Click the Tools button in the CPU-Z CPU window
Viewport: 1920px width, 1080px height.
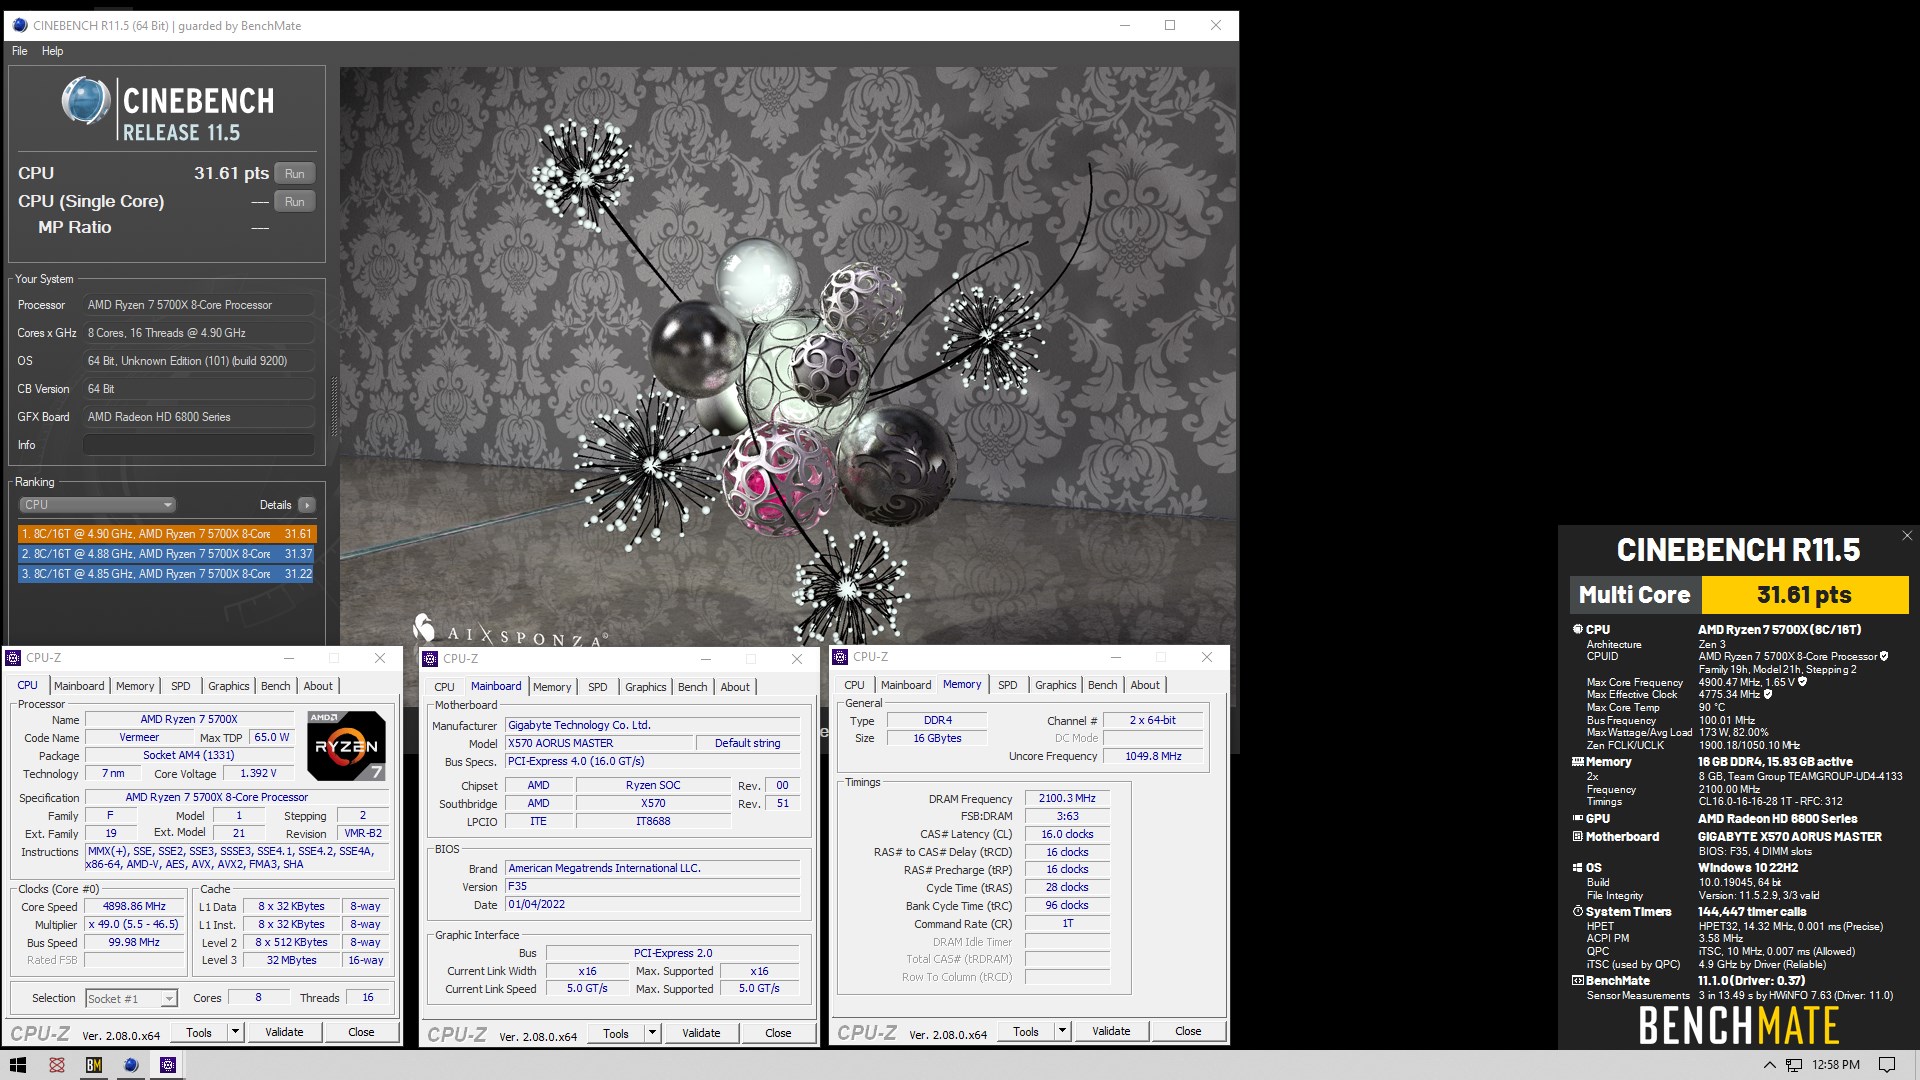pos(199,1032)
